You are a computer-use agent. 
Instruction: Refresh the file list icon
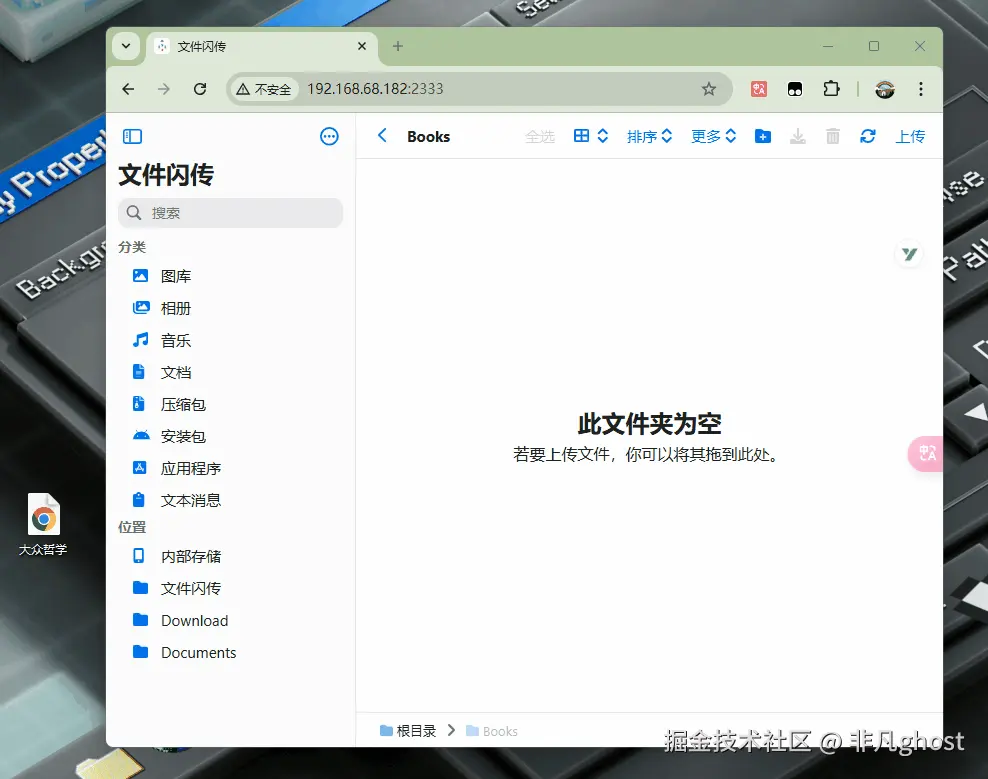(868, 136)
